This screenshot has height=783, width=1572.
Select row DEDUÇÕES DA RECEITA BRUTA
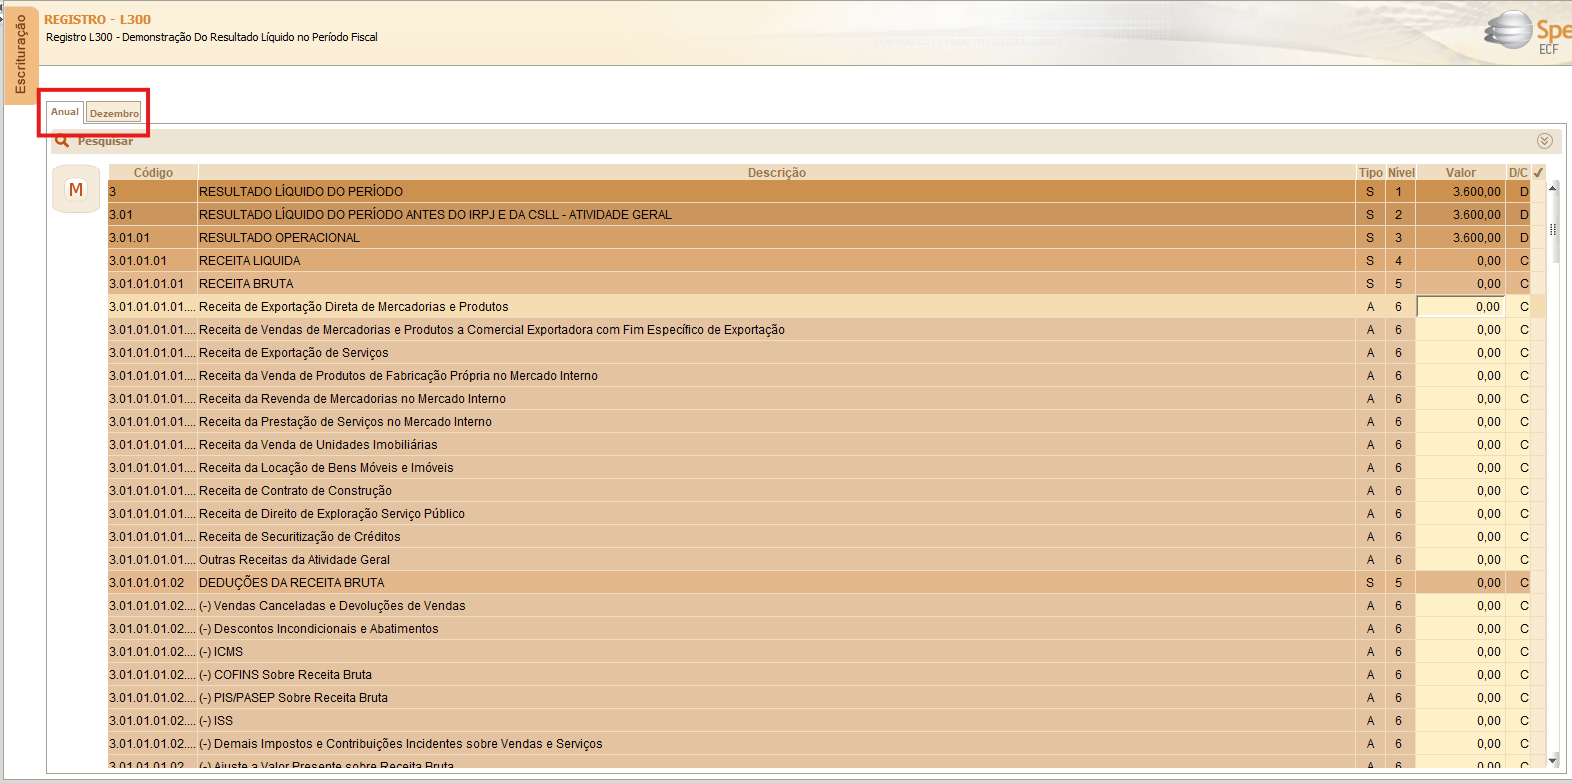pos(826,582)
